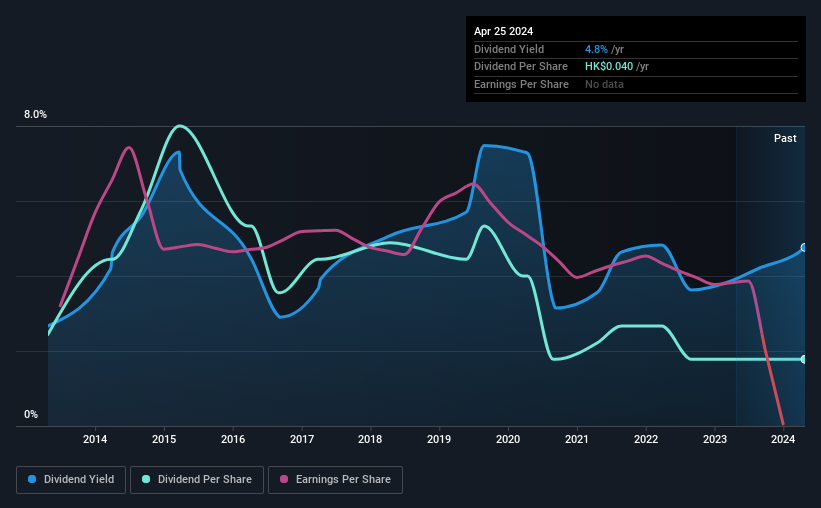Click the Apr 25 2024 tooltip date header
The width and height of the screenshot is (821, 508).
pyautogui.click(x=504, y=31)
